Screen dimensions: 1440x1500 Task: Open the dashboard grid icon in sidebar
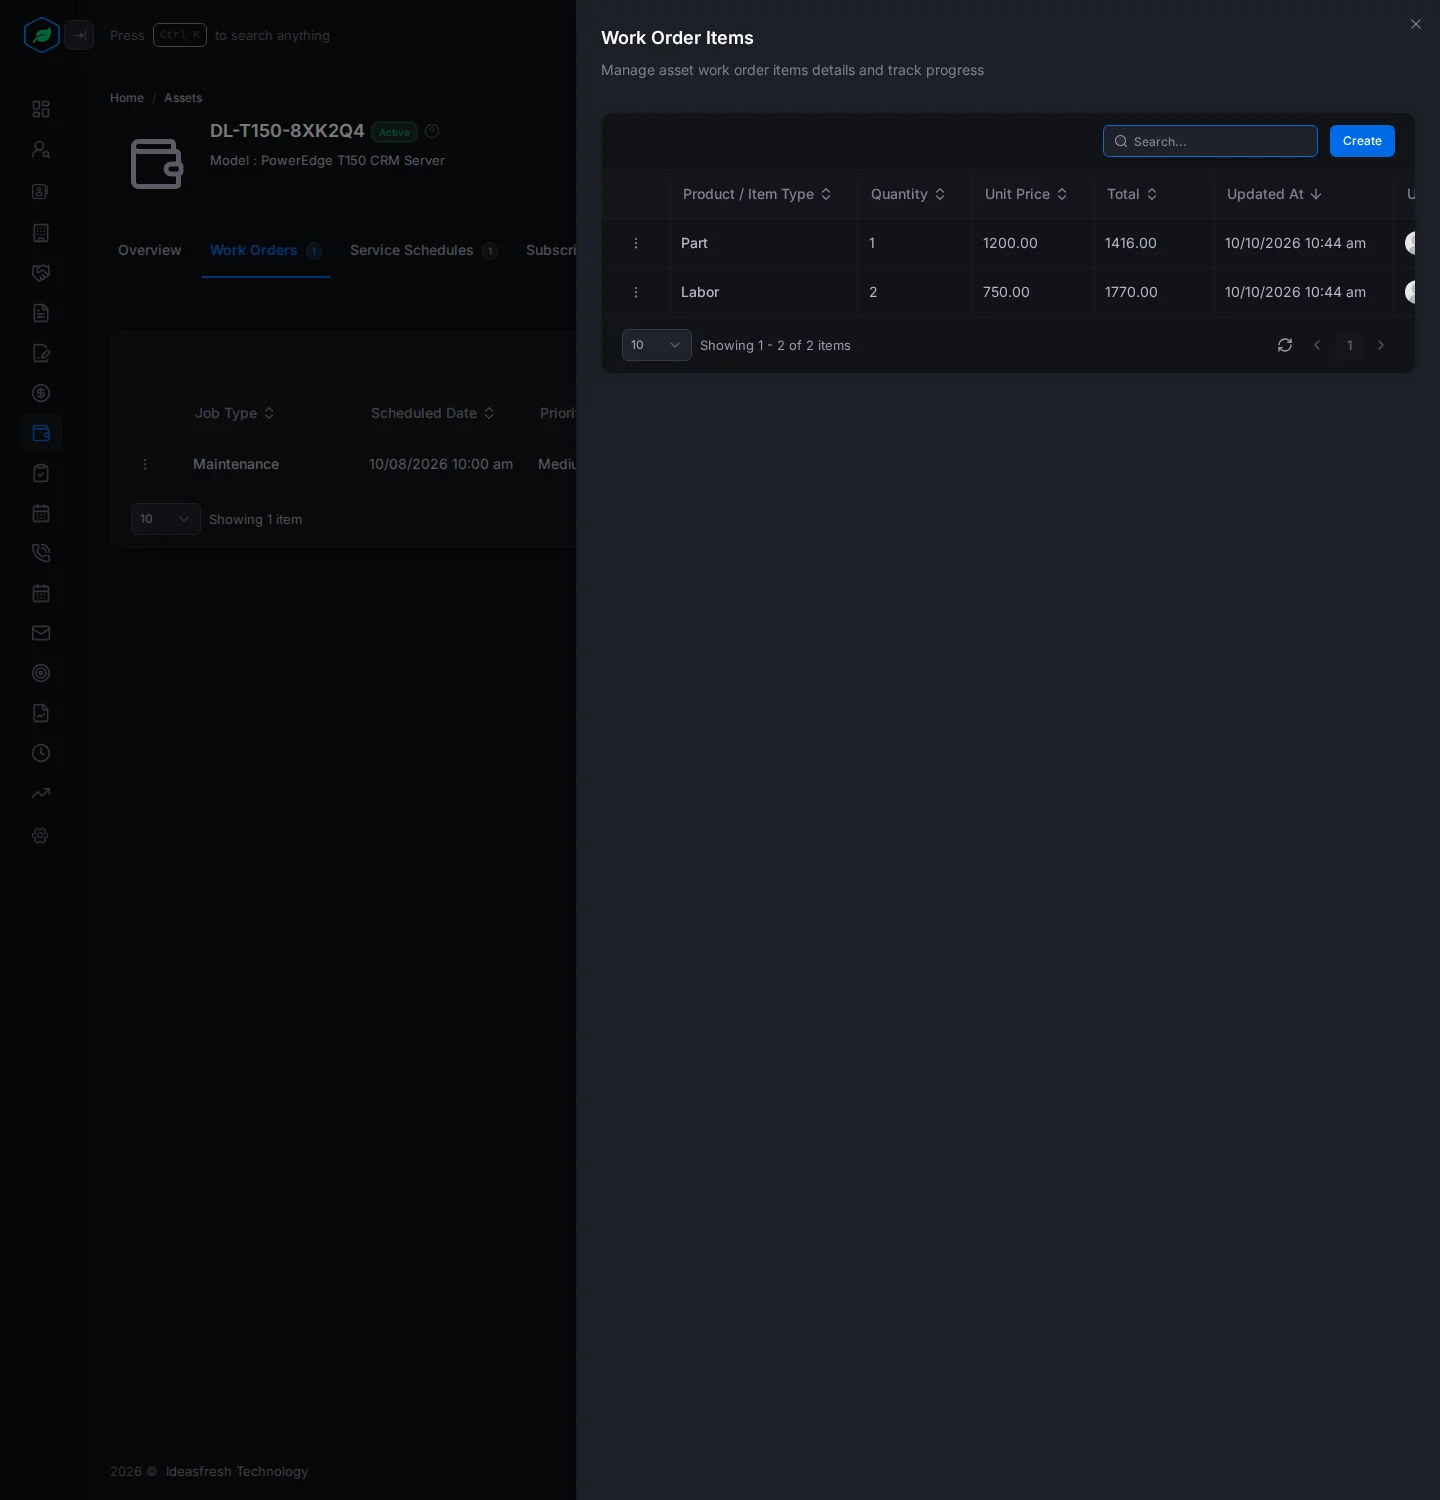click(41, 109)
